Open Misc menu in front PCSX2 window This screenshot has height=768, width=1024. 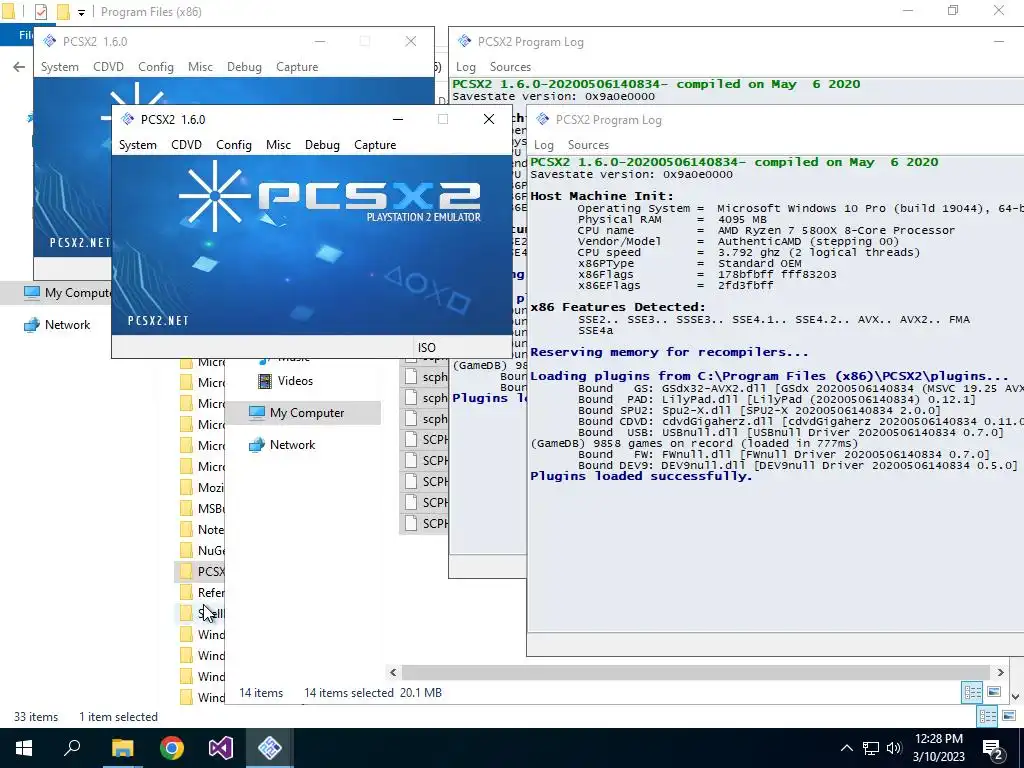[x=278, y=145]
